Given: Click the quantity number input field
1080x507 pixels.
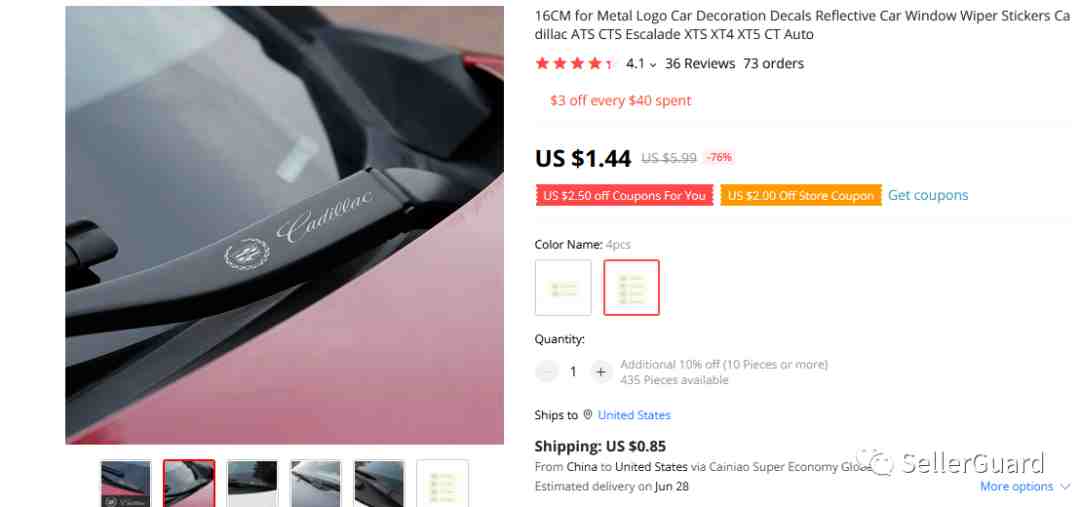Looking at the screenshot, I should (573, 372).
